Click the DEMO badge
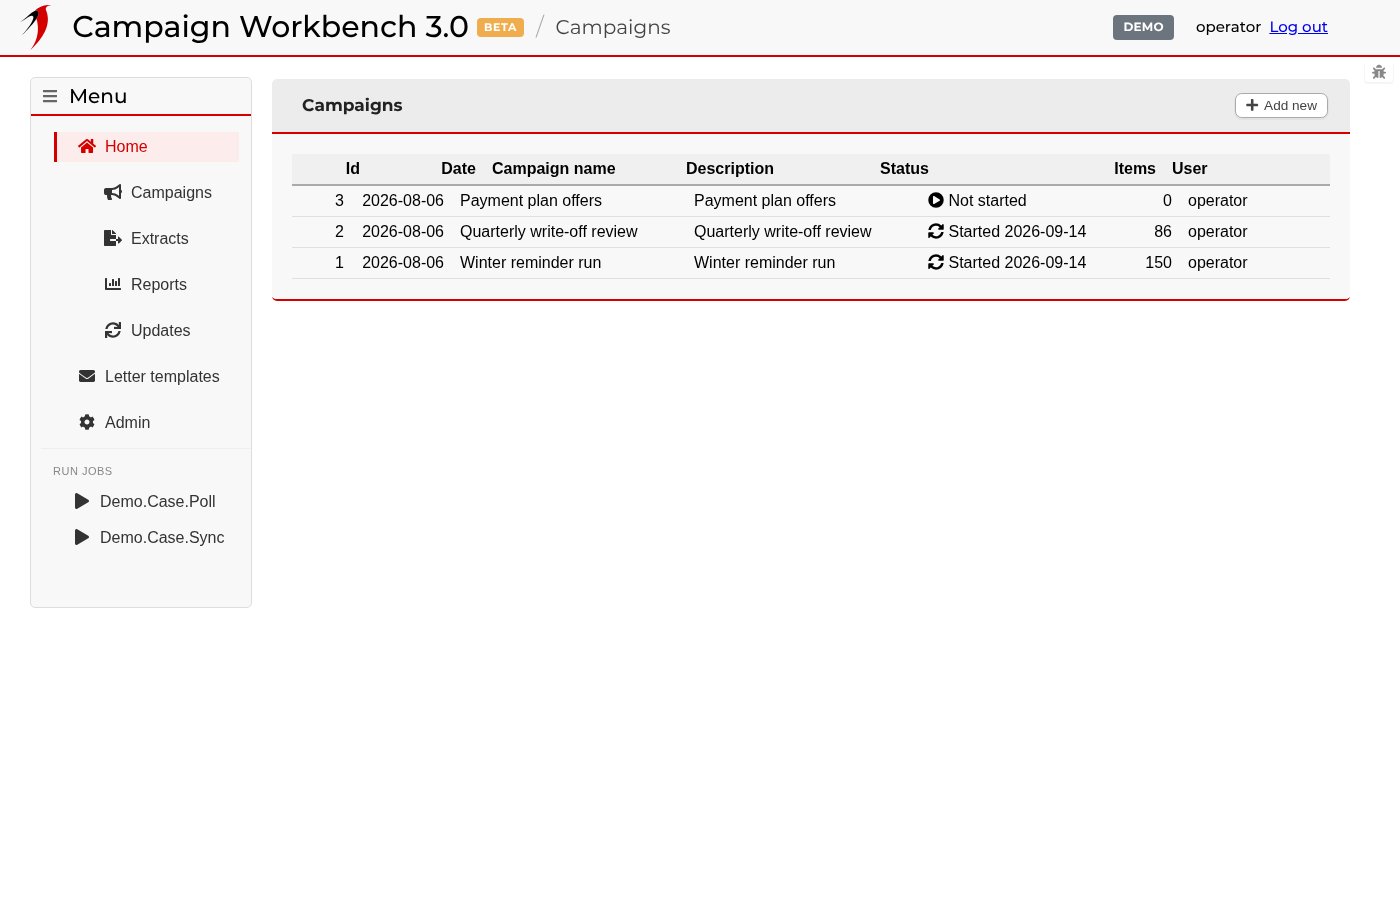Image resolution: width=1400 pixels, height=900 pixels. pyautogui.click(x=1143, y=27)
